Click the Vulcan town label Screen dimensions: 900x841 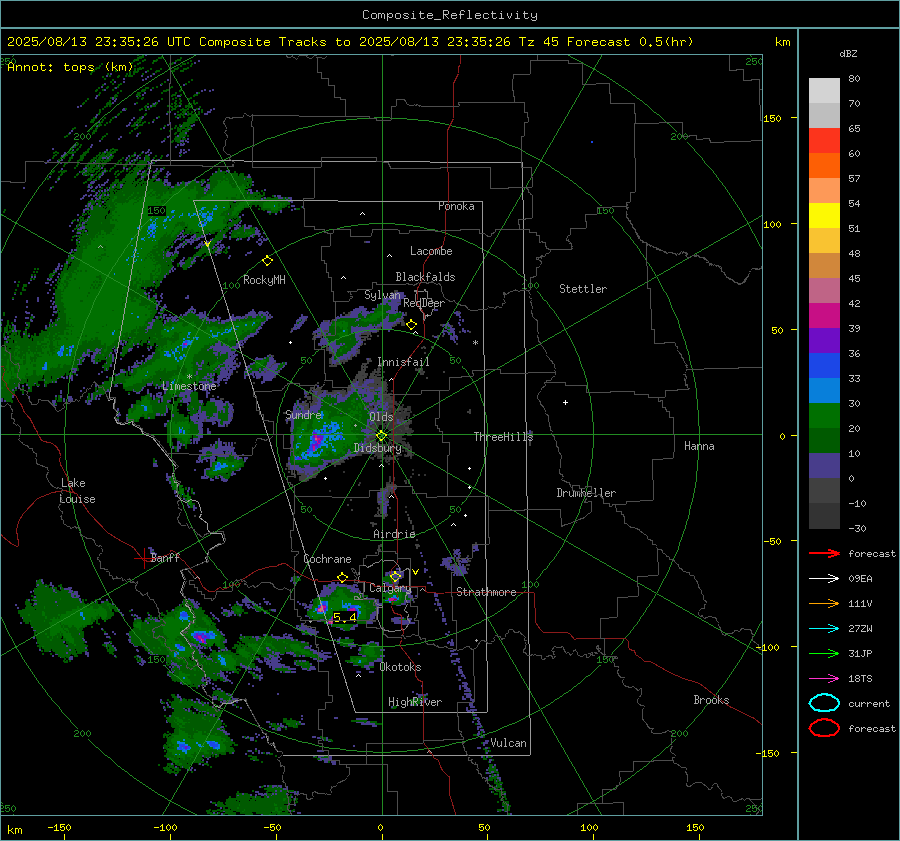(509, 743)
